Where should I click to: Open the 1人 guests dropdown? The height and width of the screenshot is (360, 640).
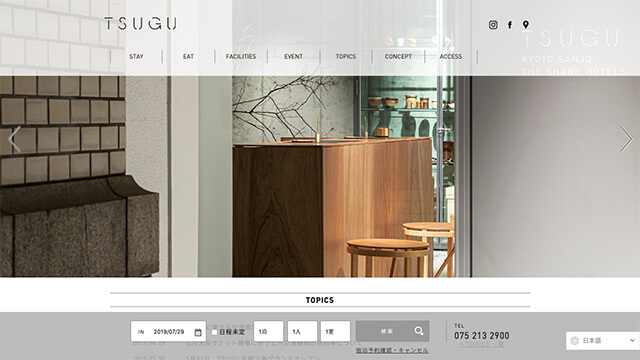point(302,331)
